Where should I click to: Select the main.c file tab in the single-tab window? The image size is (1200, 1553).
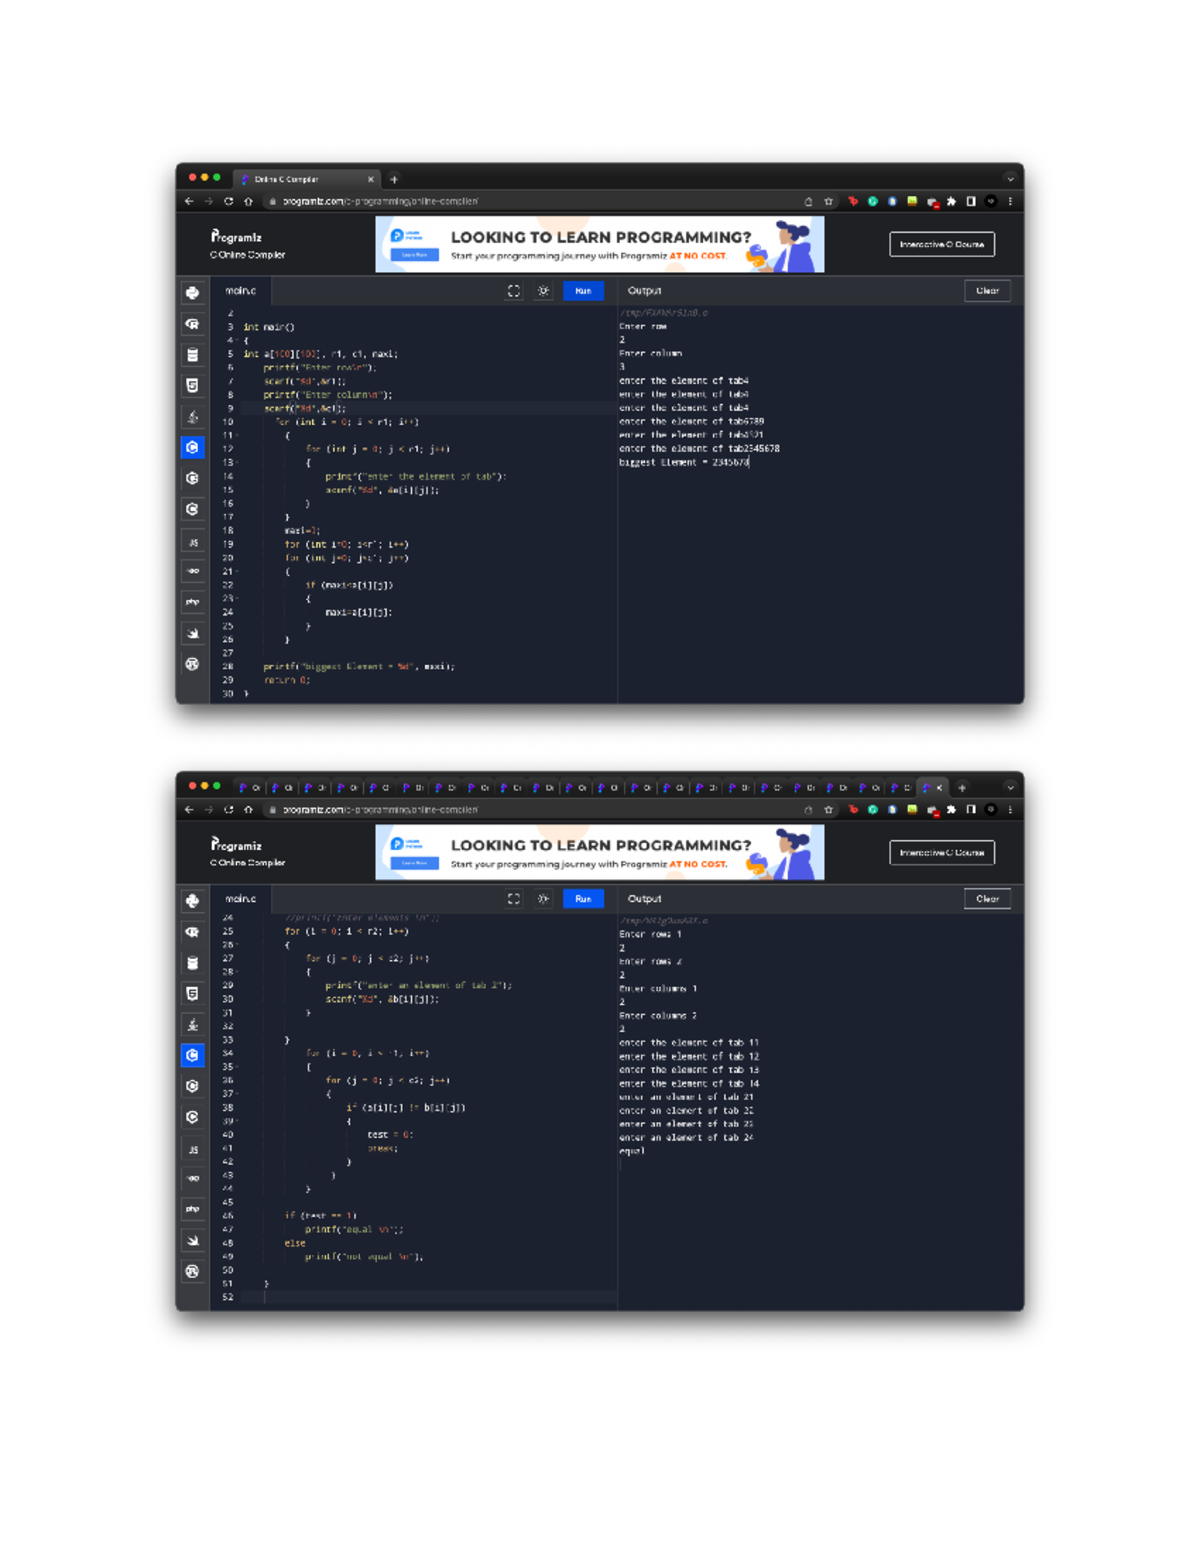[241, 291]
